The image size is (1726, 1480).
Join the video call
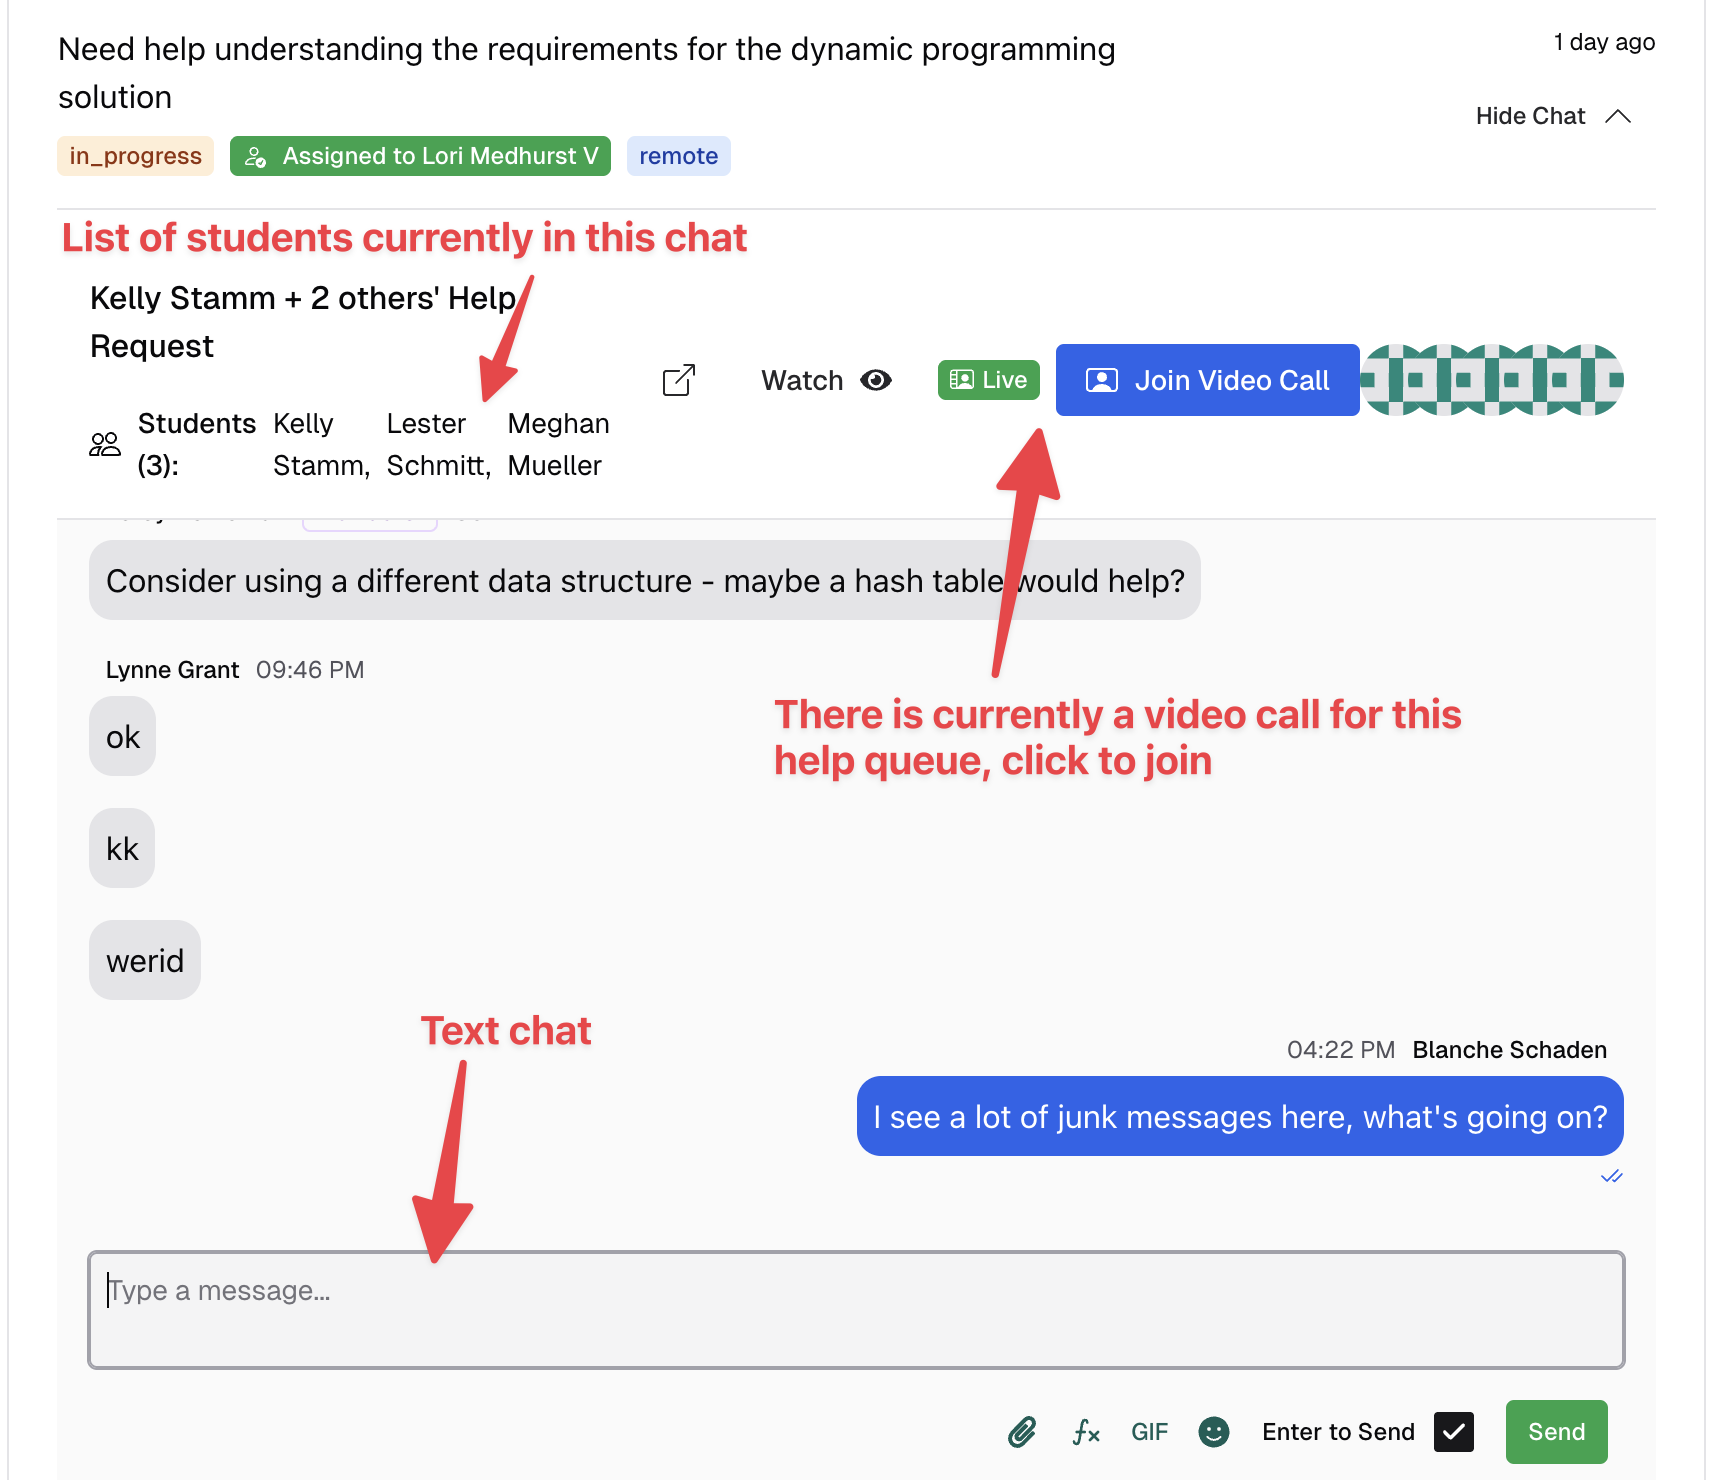1207,380
